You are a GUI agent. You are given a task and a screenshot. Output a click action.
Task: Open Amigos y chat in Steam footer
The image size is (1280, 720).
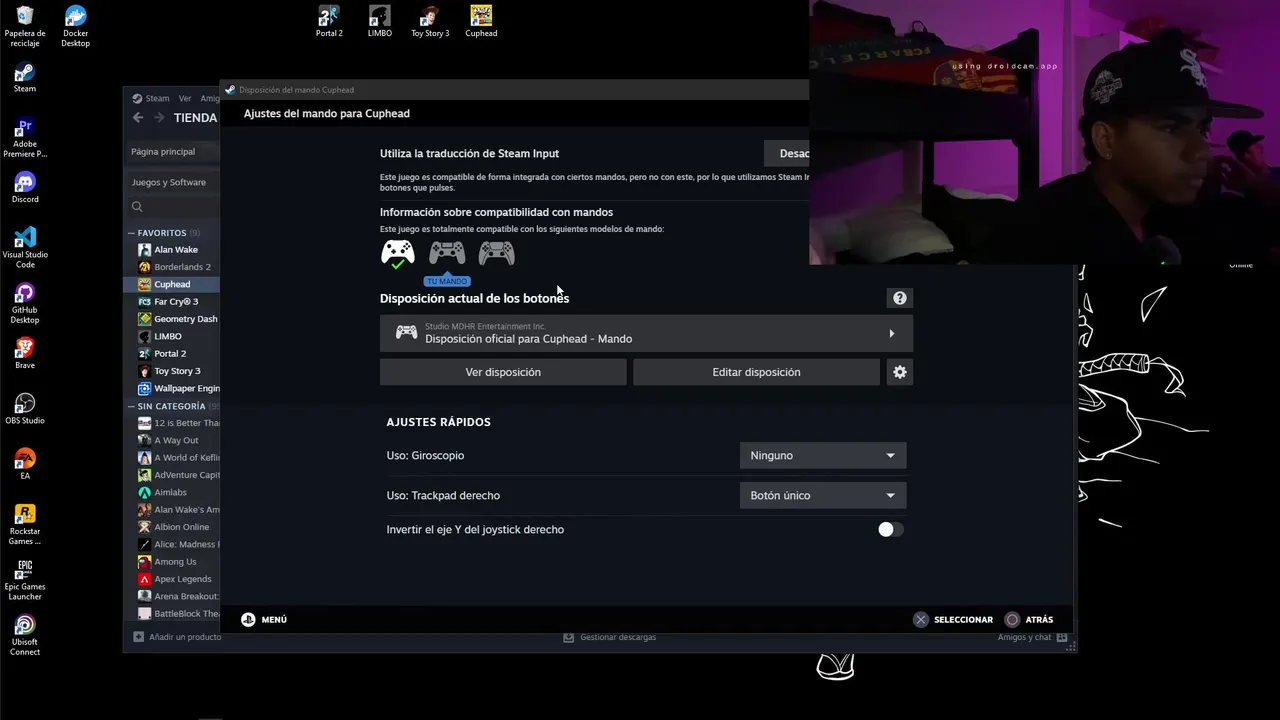coord(1032,637)
